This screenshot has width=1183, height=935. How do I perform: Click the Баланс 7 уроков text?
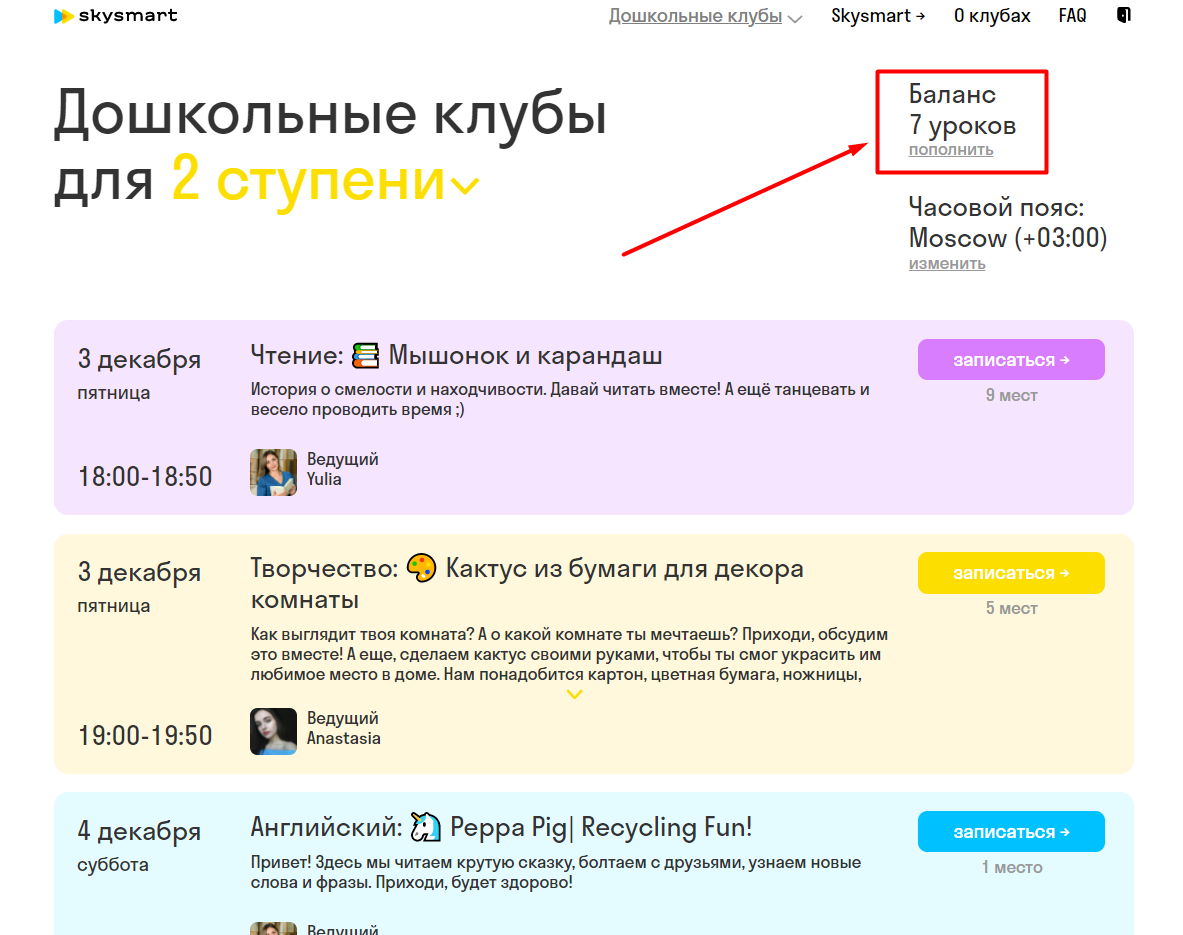click(962, 110)
